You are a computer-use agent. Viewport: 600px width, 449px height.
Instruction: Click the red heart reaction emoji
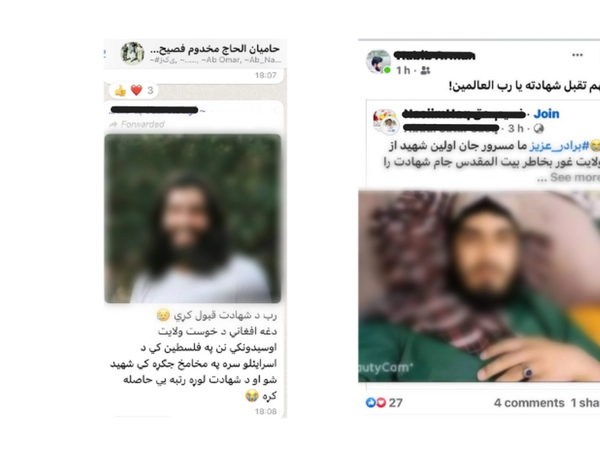pyautogui.click(x=137, y=90)
